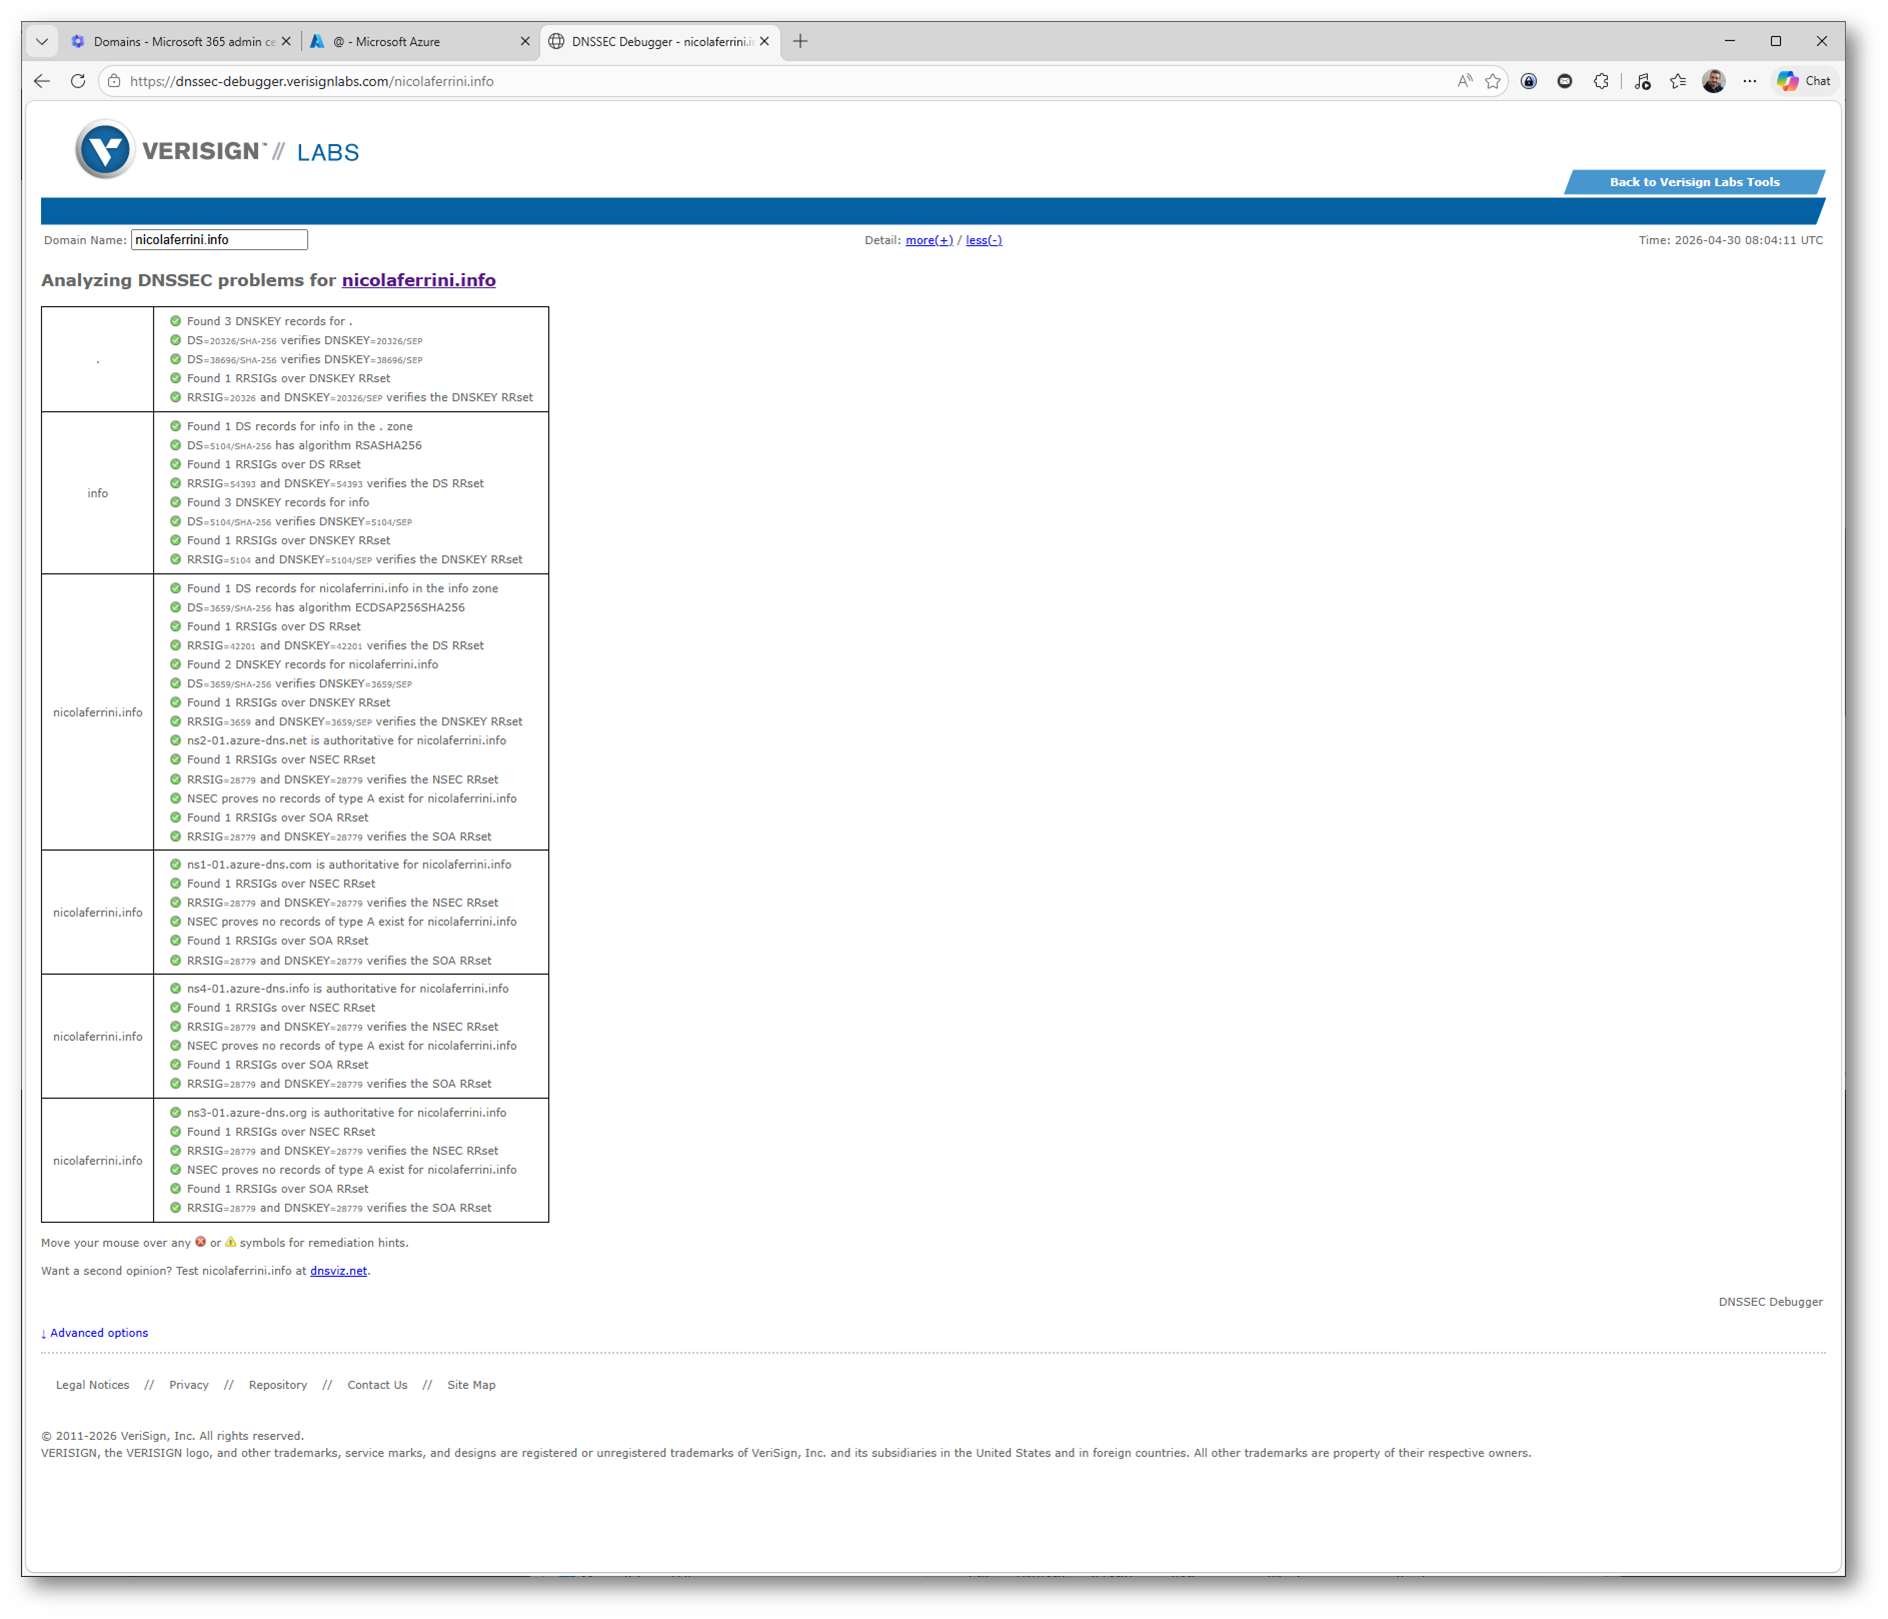Click the less(-) detail link
Screen dimensions: 1888x1619
tap(983, 240)
